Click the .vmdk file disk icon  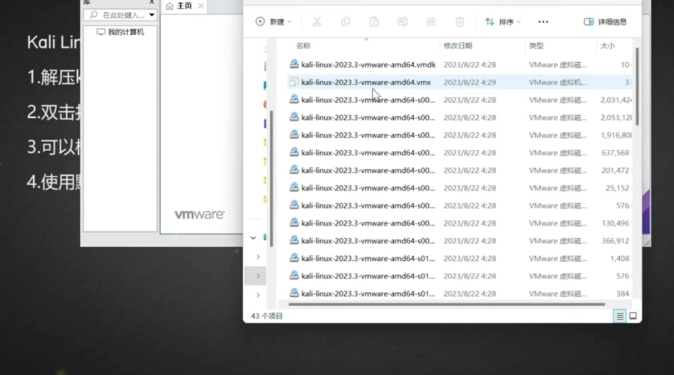coord(294,64)
